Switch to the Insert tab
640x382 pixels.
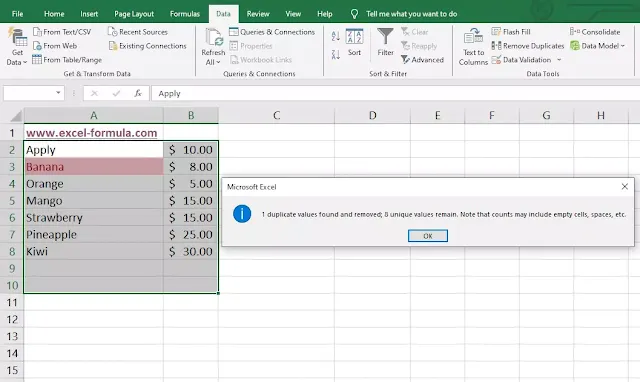89,14
